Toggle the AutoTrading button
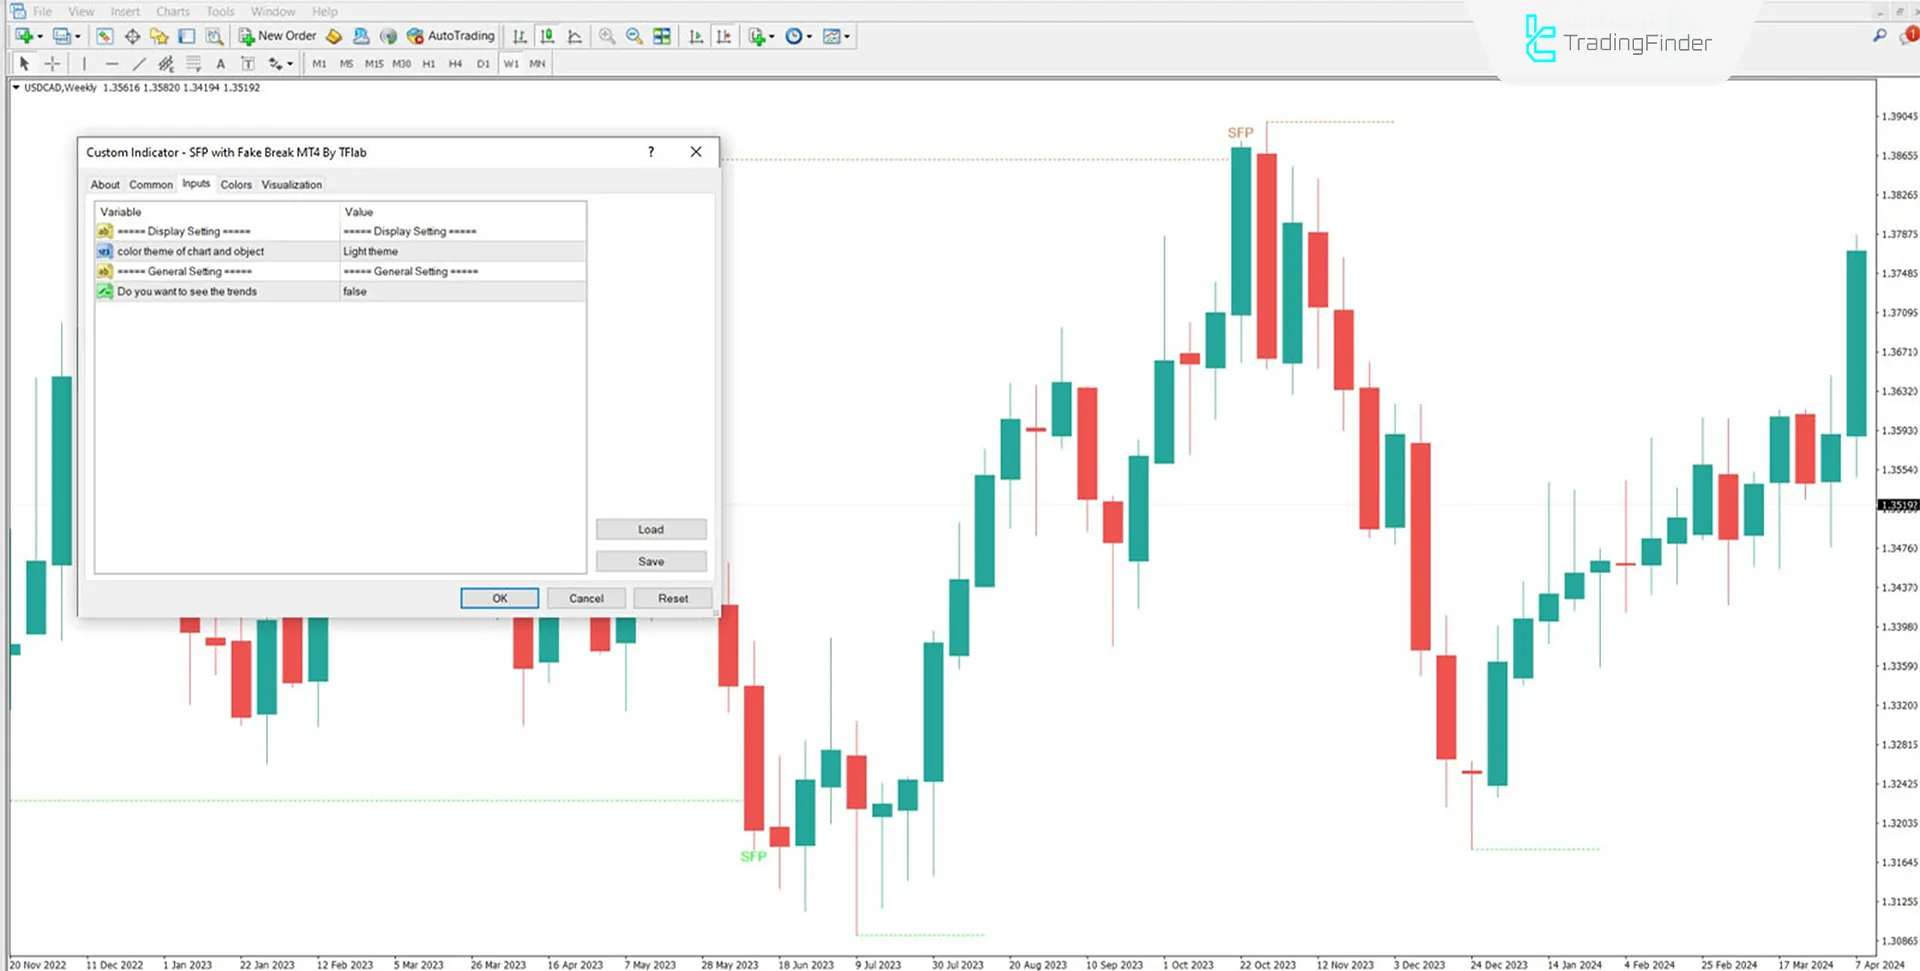 click(x=451, y=36)
